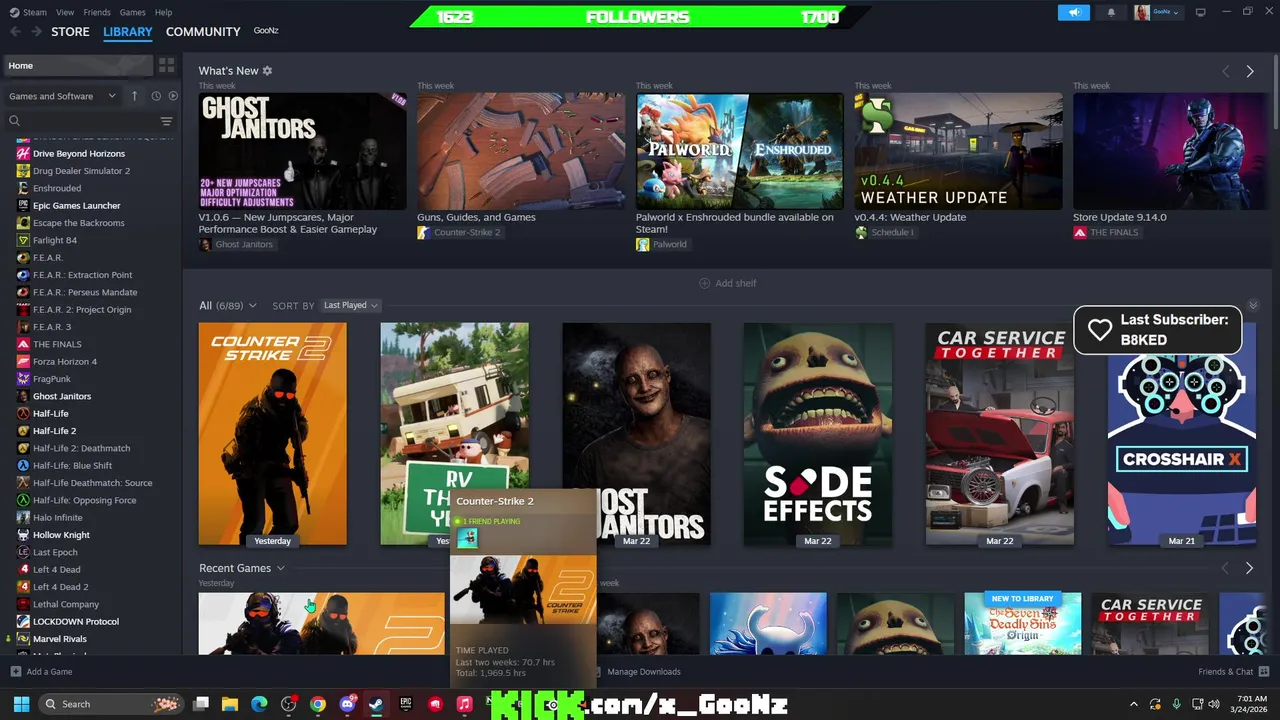
Task: Click the heart icon on subscriber overlay
Action: (x=1099, y=331)
